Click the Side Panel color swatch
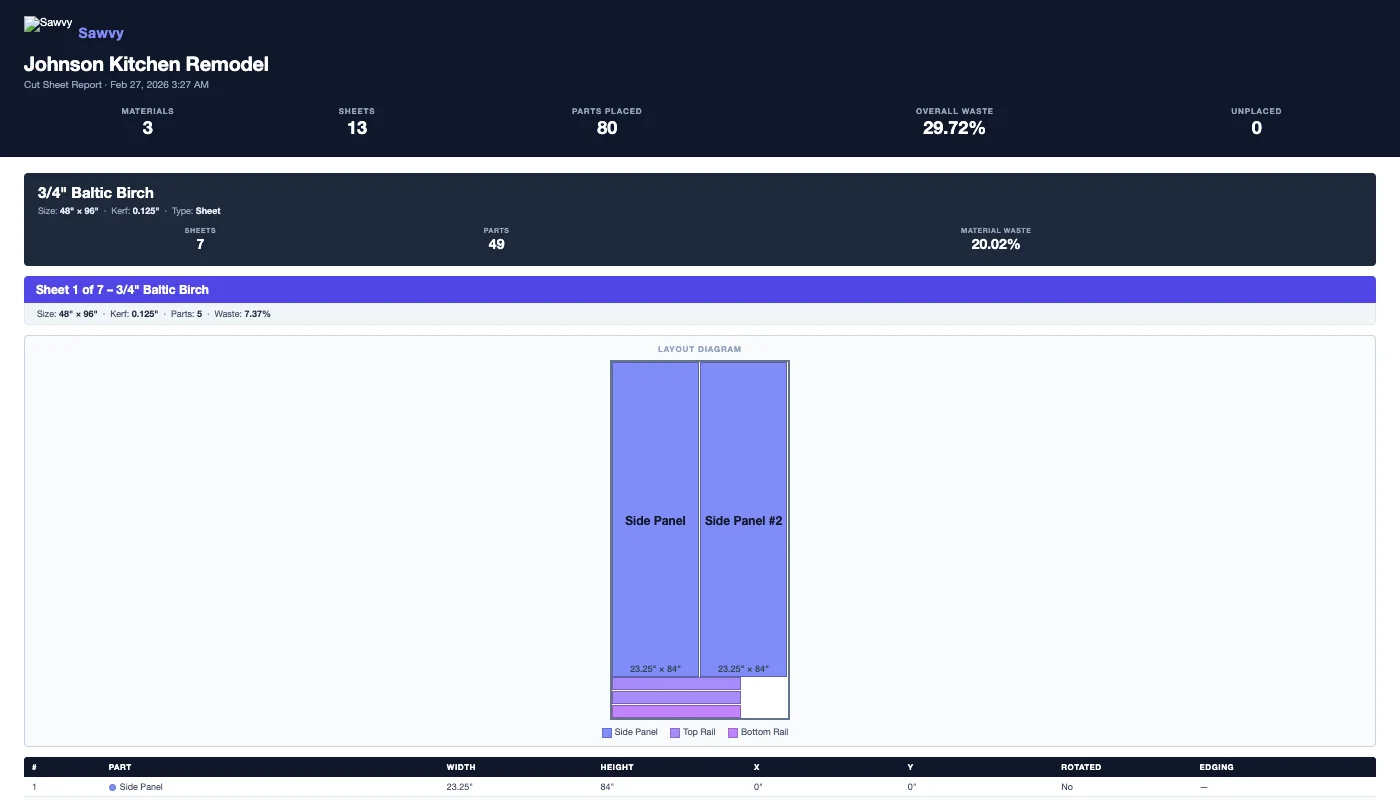 (x=605, y=731)
